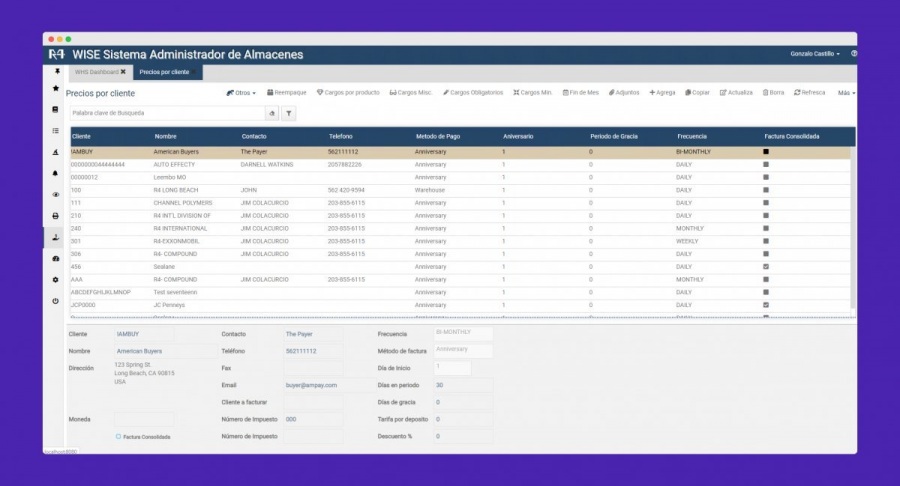This screenshot has width=900, height=486.
Task: Click the search go button beside keyword field
Action: (x=272, y=114)
